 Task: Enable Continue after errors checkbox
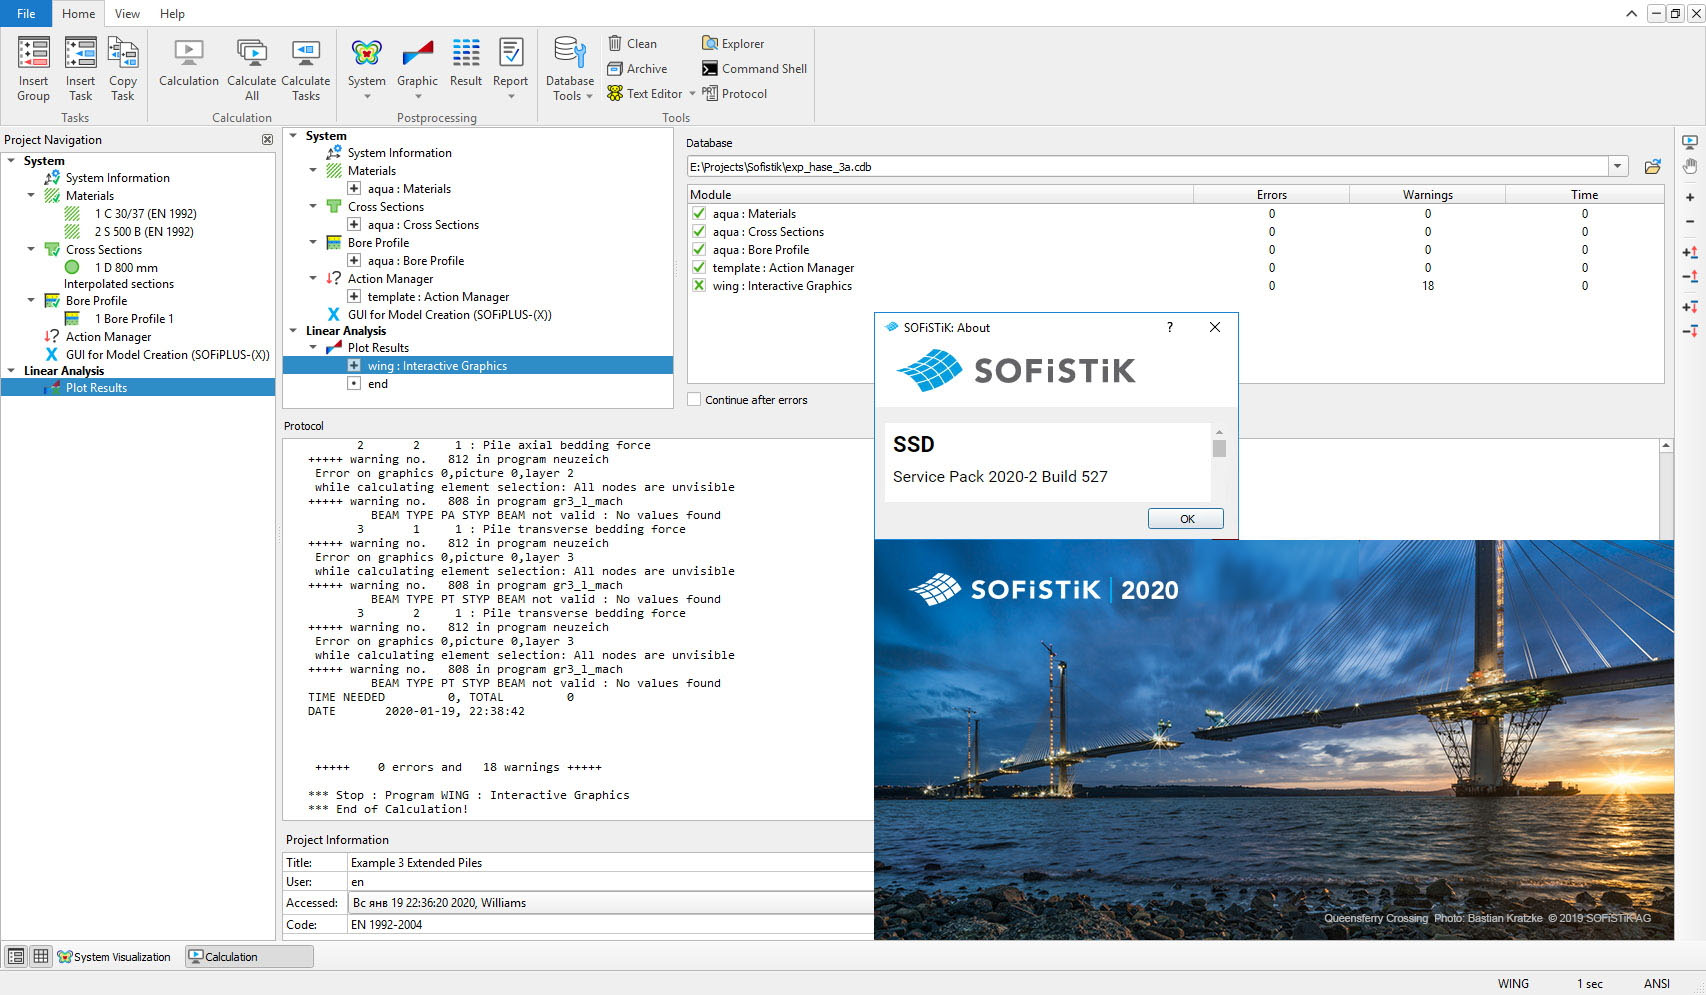click(x=694, y=400)
